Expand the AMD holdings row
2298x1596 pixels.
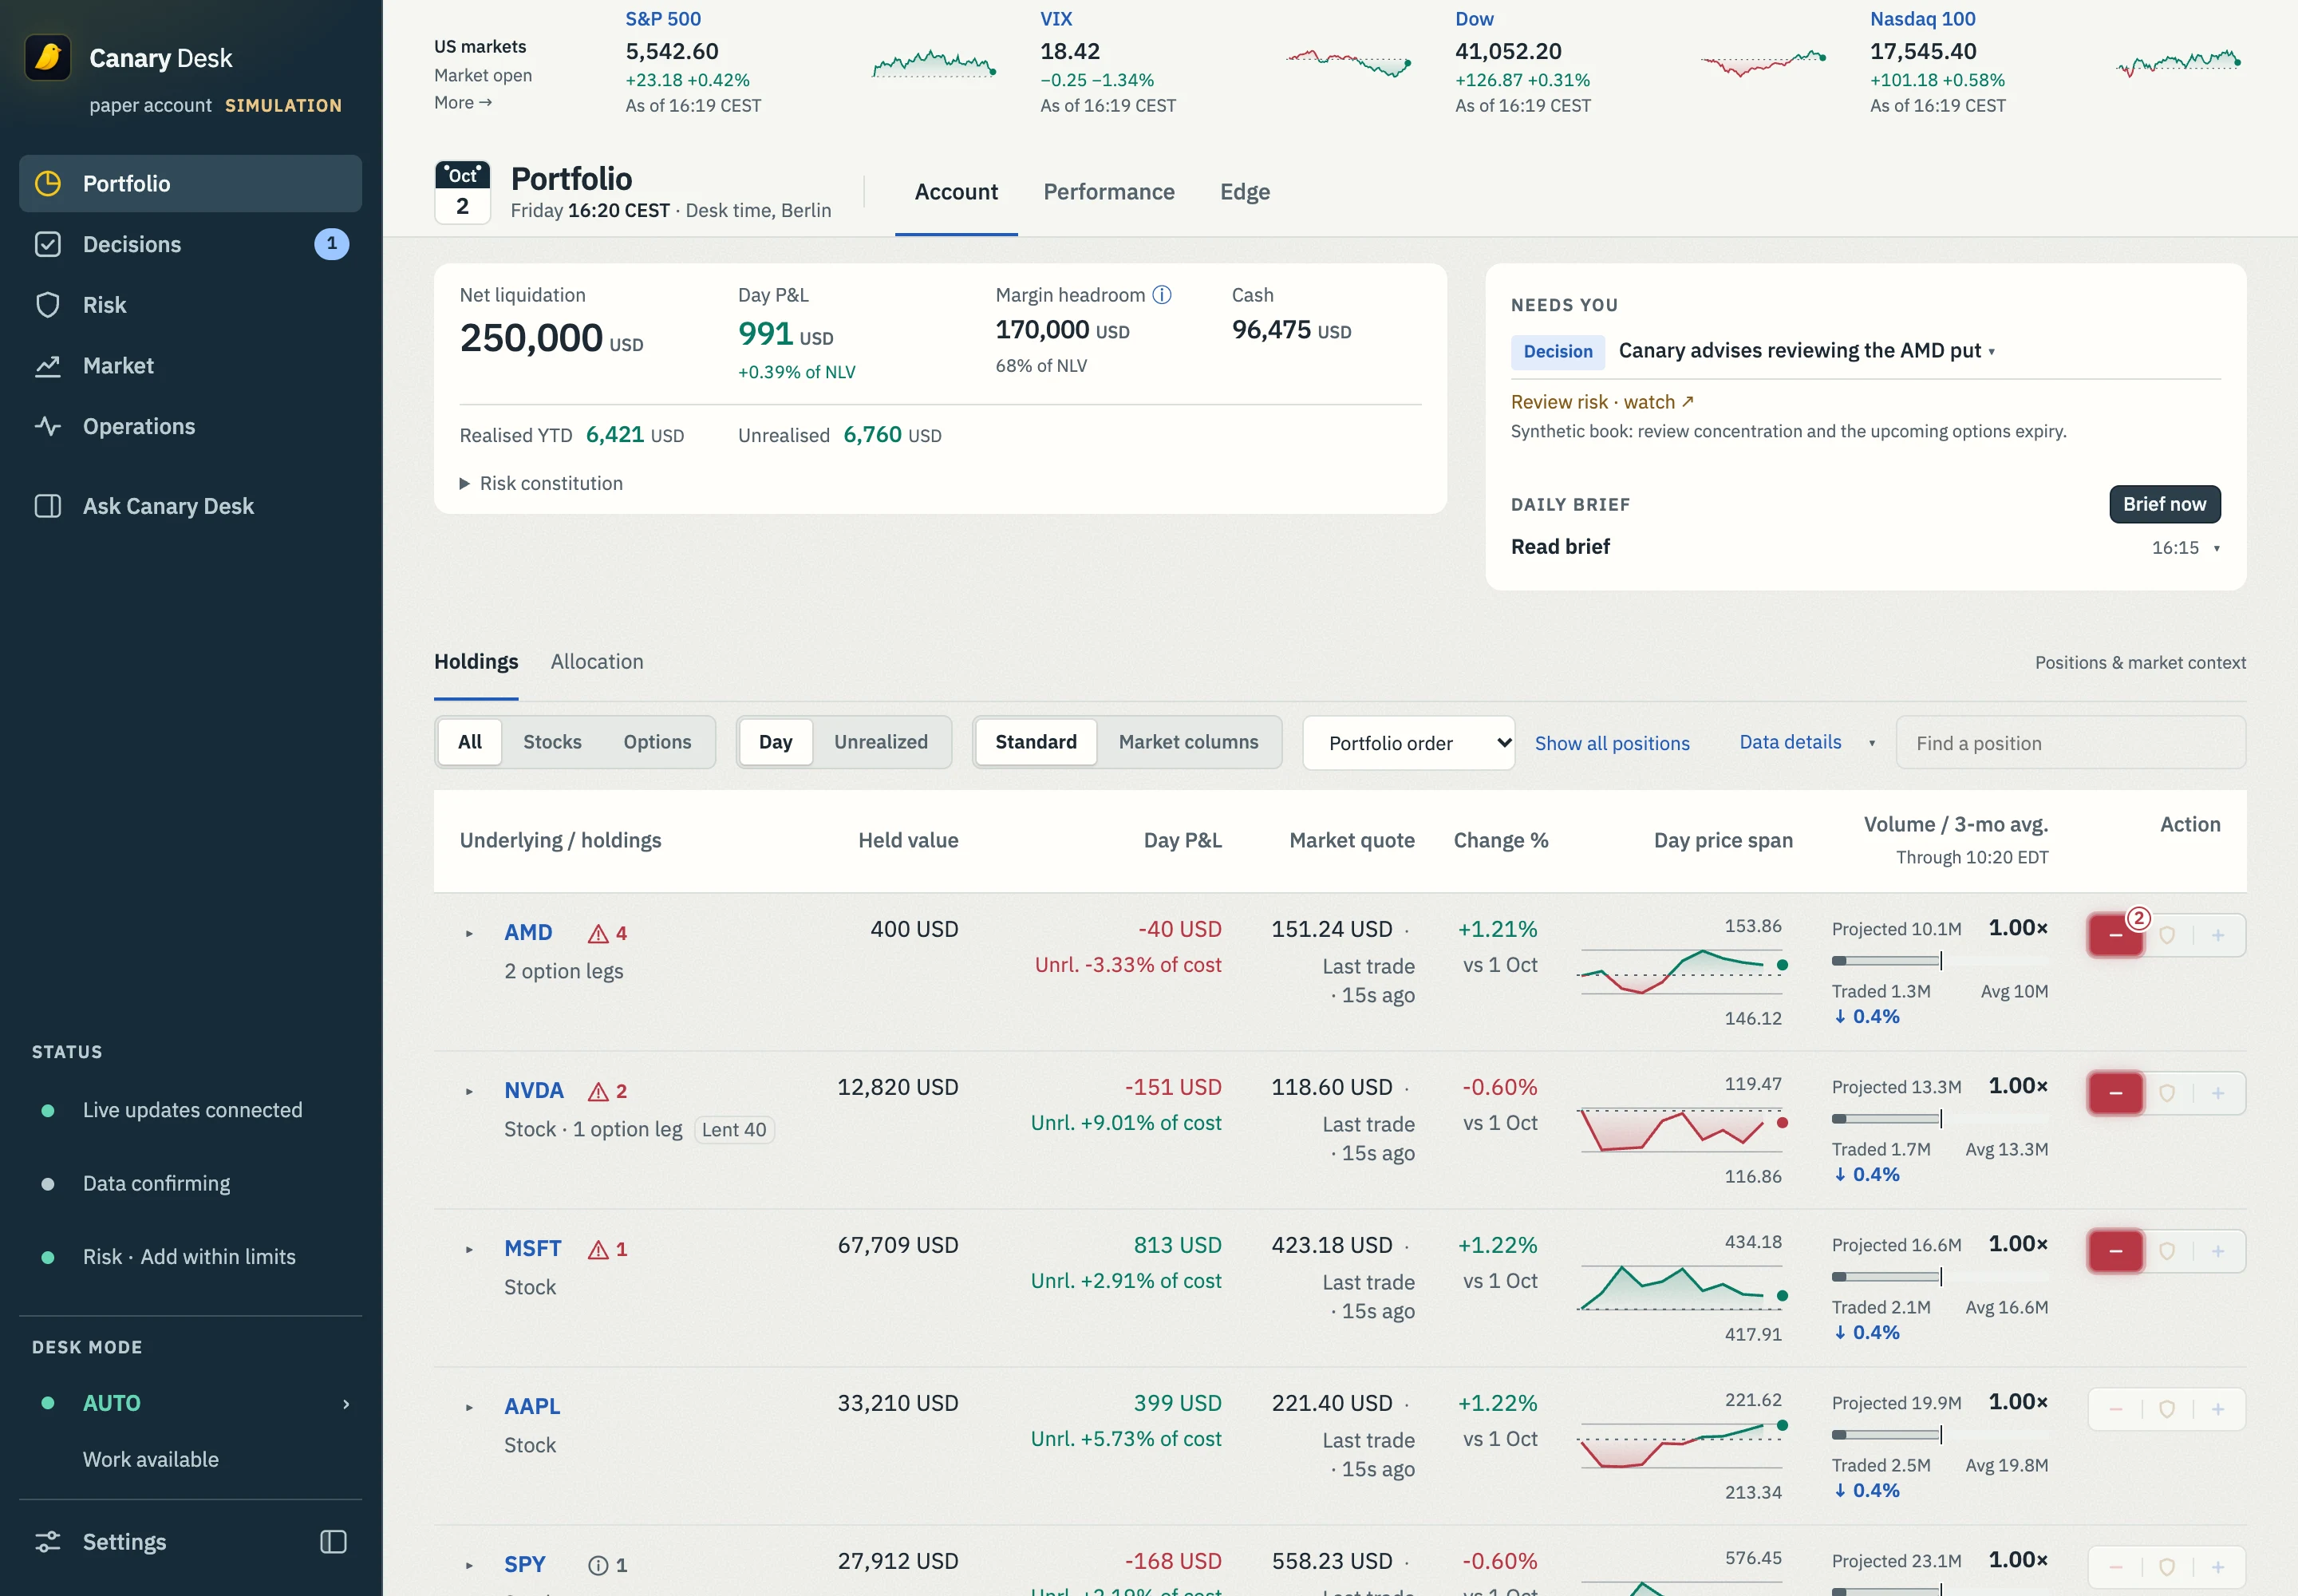tap(469, 933)
